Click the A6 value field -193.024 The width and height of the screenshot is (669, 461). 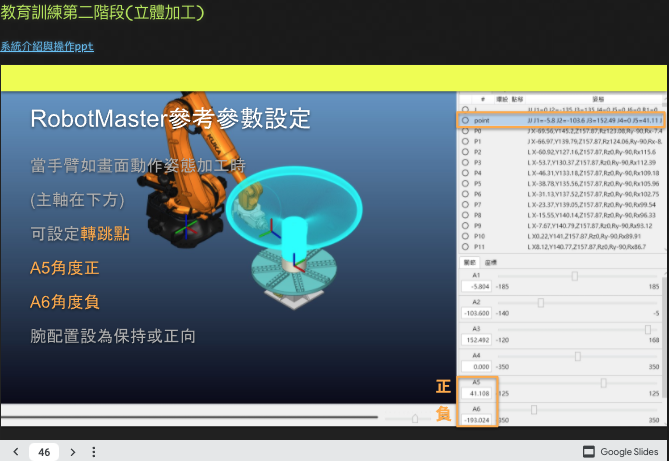point(476,420)
